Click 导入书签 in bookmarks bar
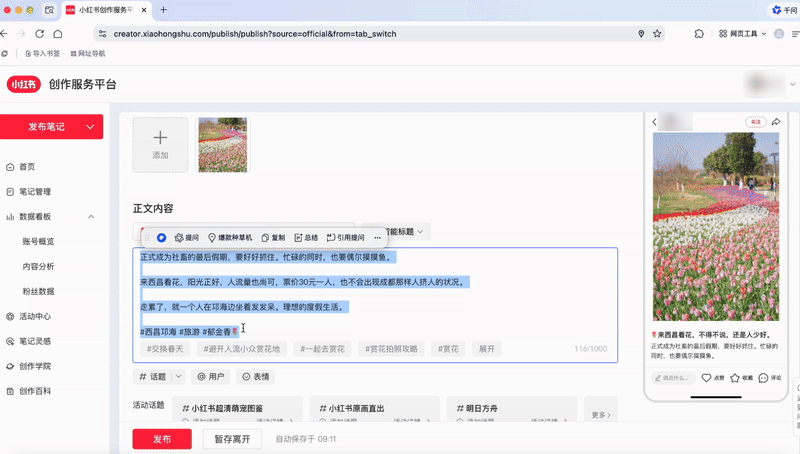Image resolution: width=800 pixels, height=454 pixels. point(43,54)
